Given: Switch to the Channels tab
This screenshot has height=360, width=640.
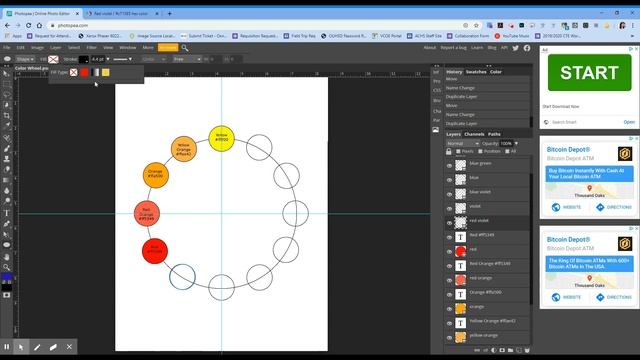Looking at the screenshot, I should pos(474,134).
